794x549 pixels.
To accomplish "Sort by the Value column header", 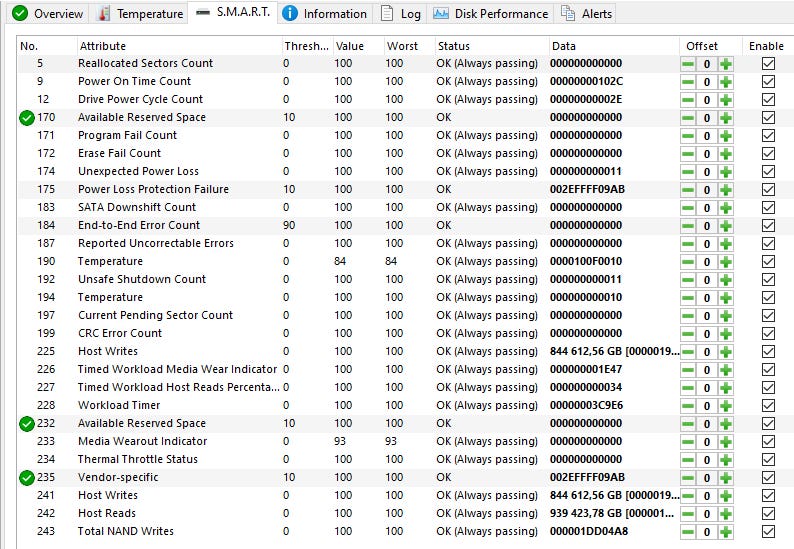I will (358, 46).
